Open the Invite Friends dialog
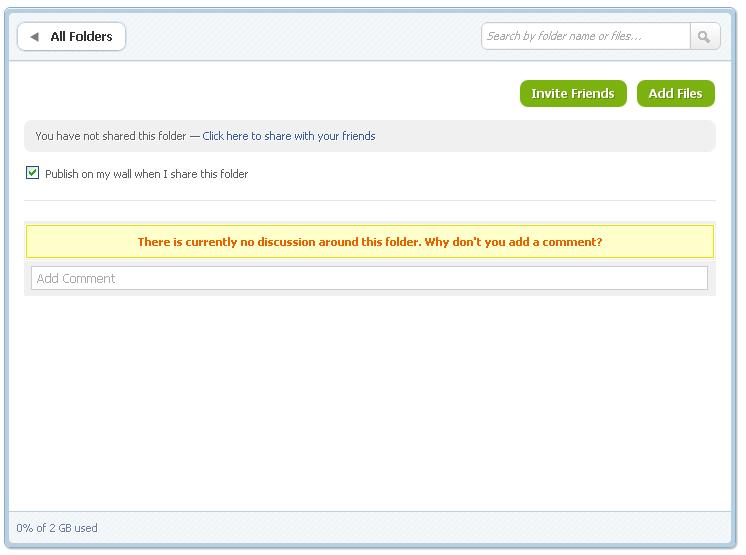Screen dimensions: 746x555 coord(573,93)
